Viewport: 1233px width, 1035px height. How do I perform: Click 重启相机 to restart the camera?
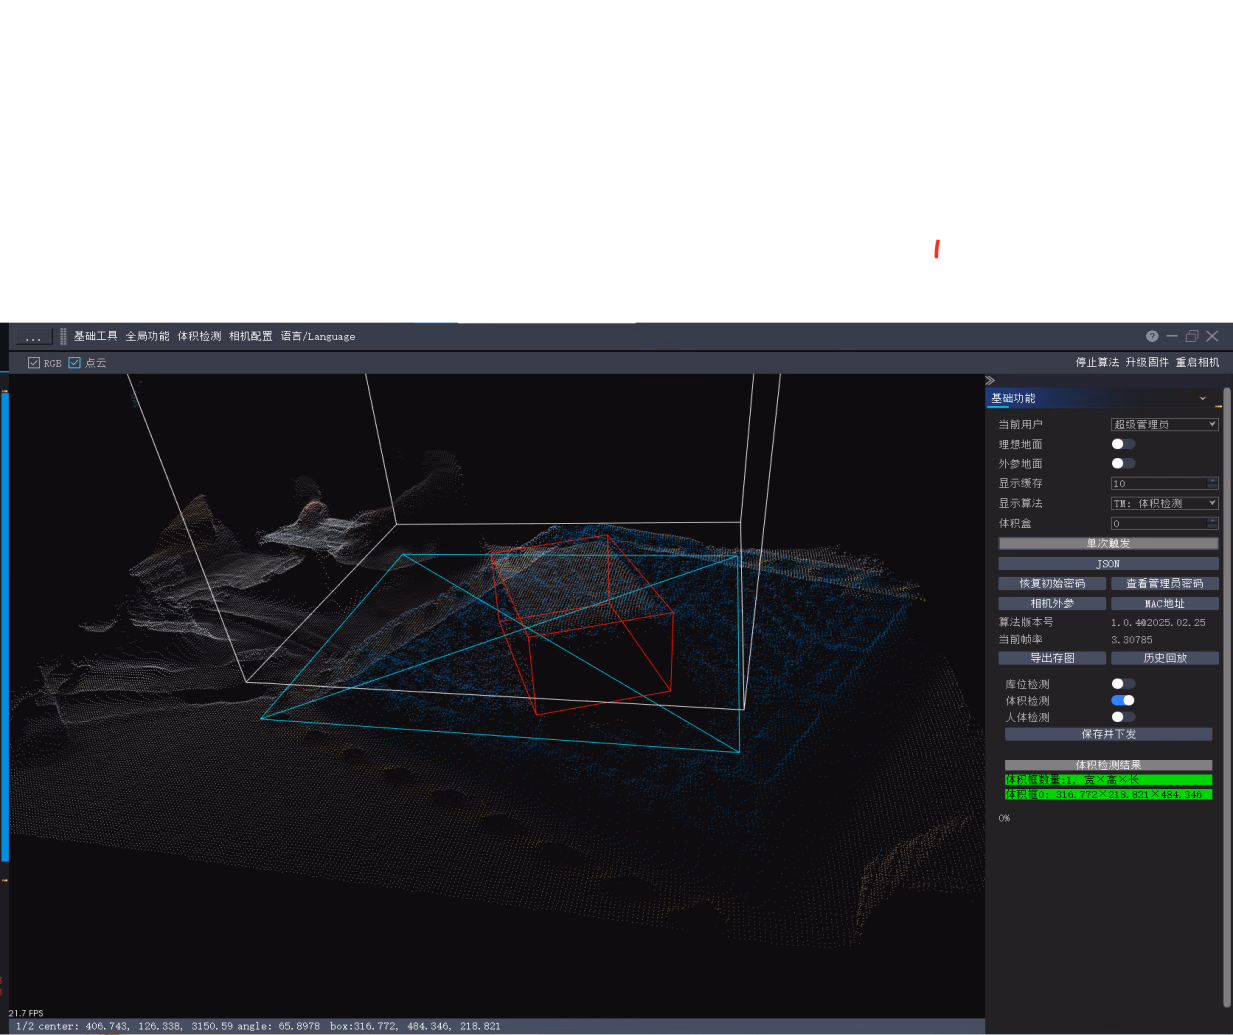1197,362
